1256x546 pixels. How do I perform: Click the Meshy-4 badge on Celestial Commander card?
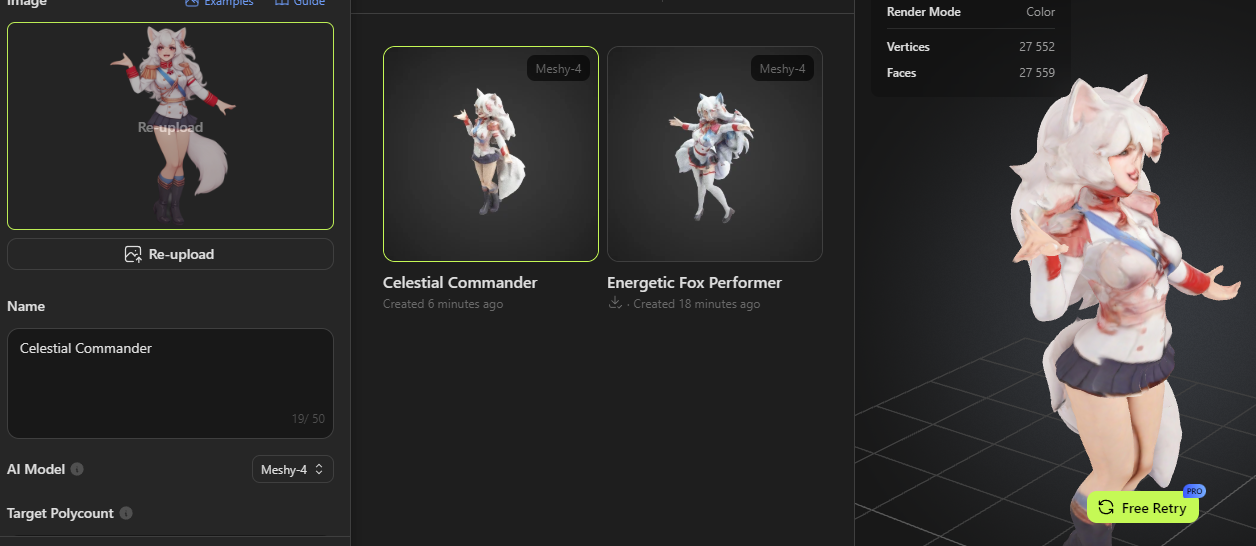tap(558, 69)
